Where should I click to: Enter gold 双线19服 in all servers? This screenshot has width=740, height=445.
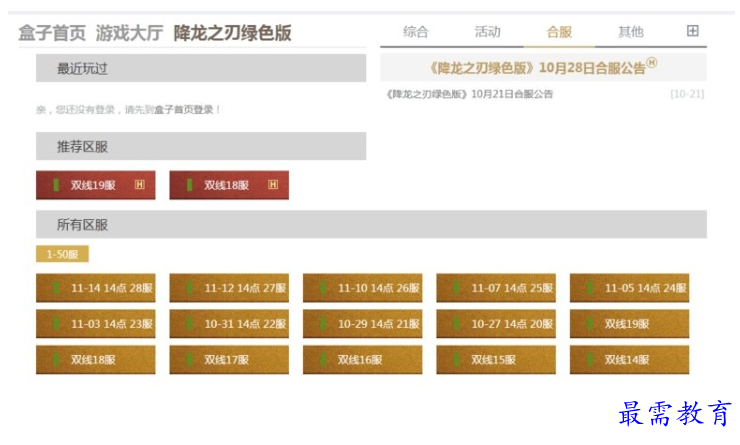pos(630,324)
